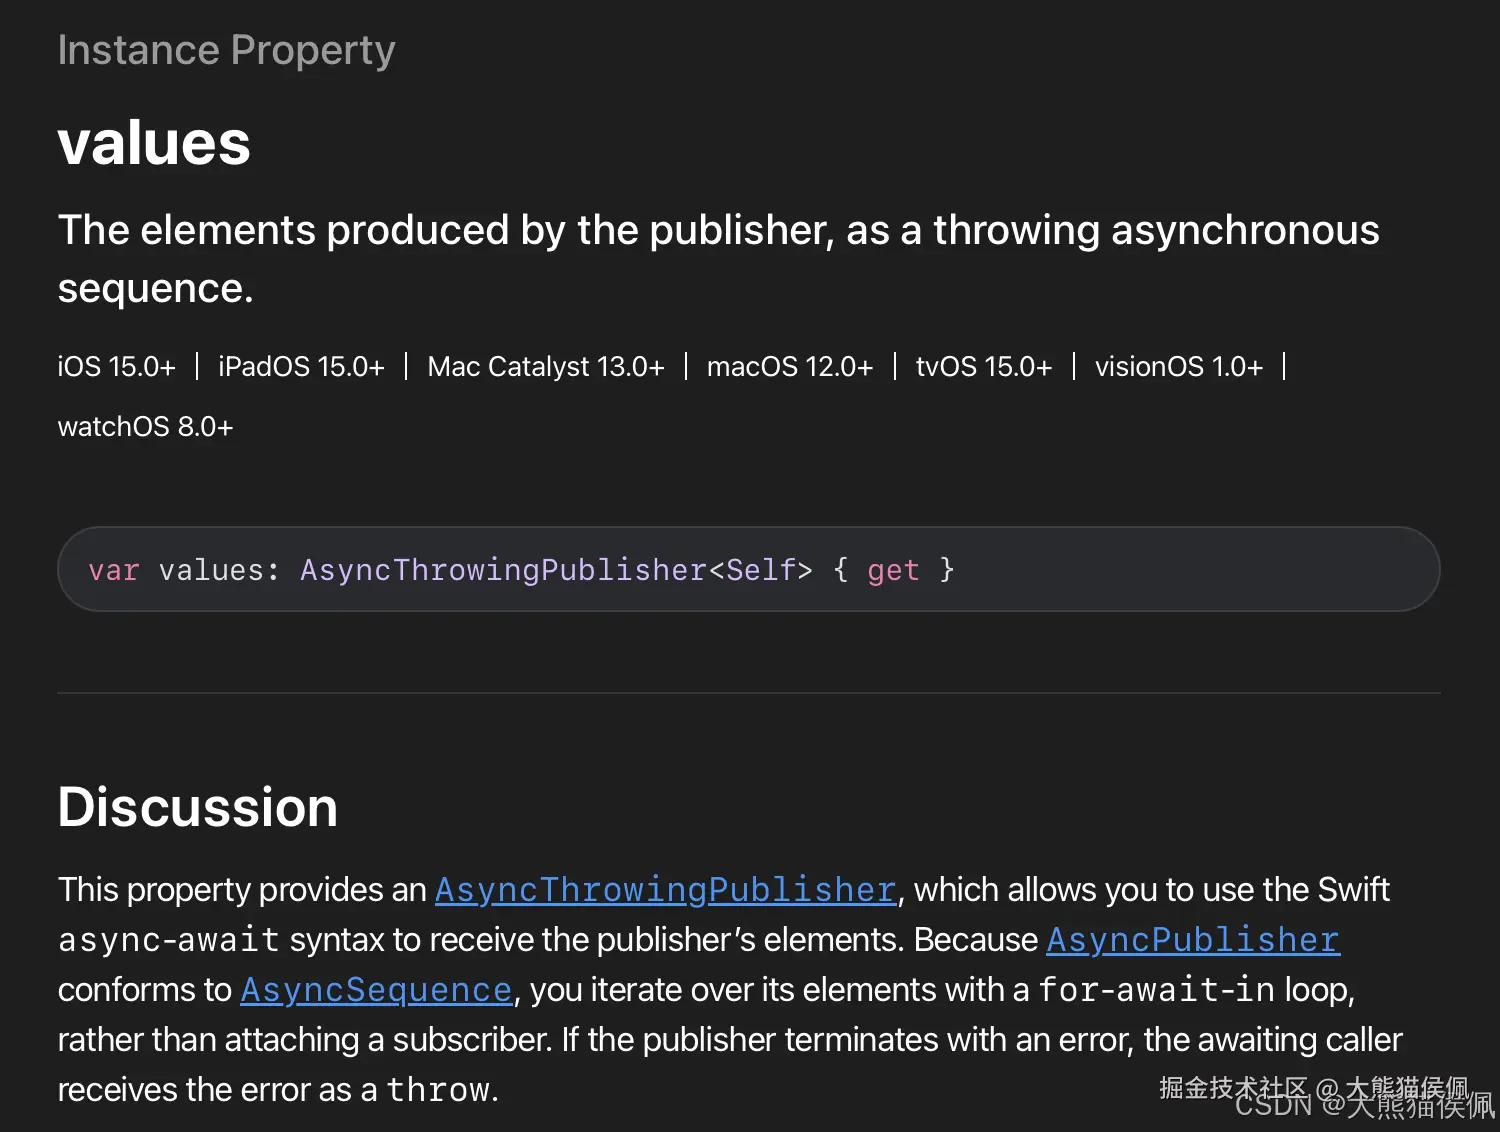1500x1132 pixels.
Task: Click the 'get' keyword in the declaration
Action: 892,570
